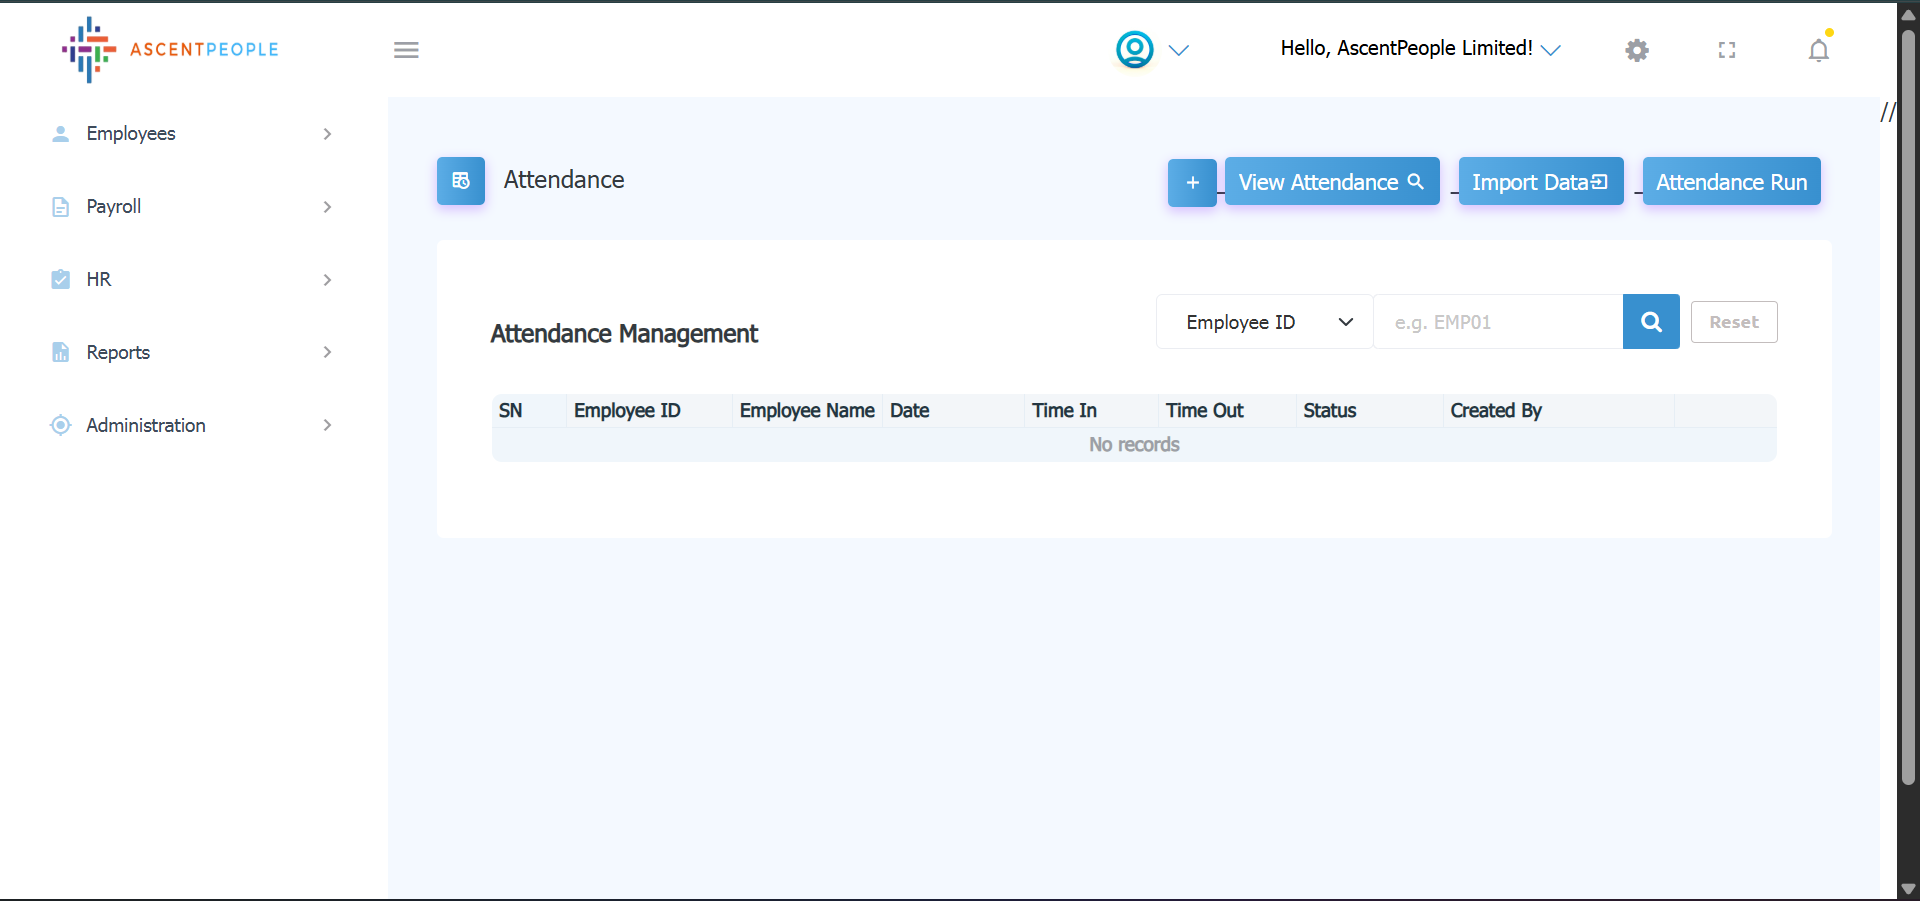Click the Attendance page icon
This screenshot has height=901, width=1920.
[x=461, y=181]
